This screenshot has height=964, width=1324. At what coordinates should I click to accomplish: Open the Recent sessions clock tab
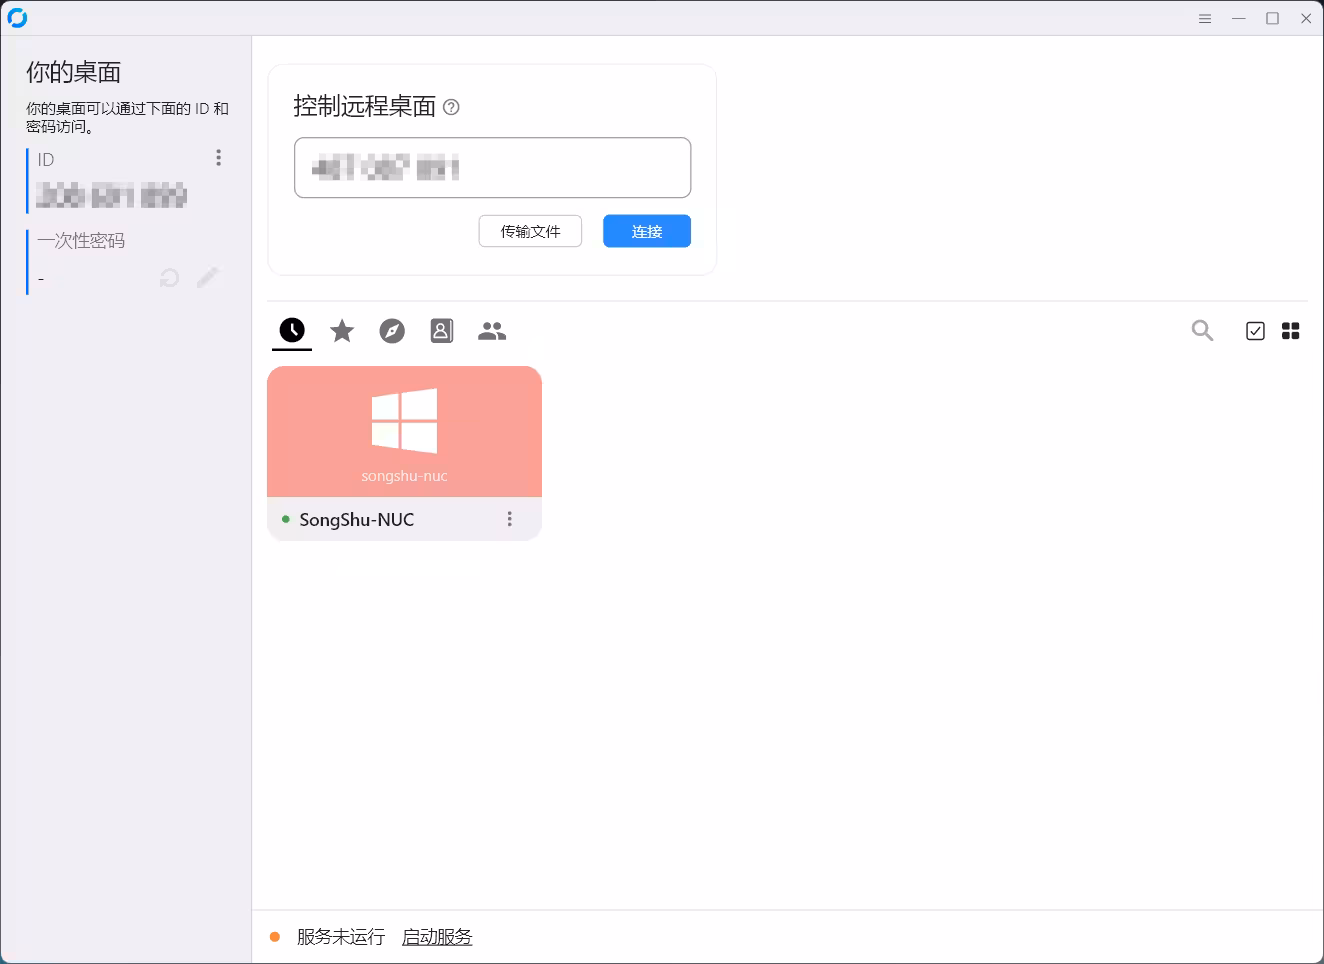292,330
